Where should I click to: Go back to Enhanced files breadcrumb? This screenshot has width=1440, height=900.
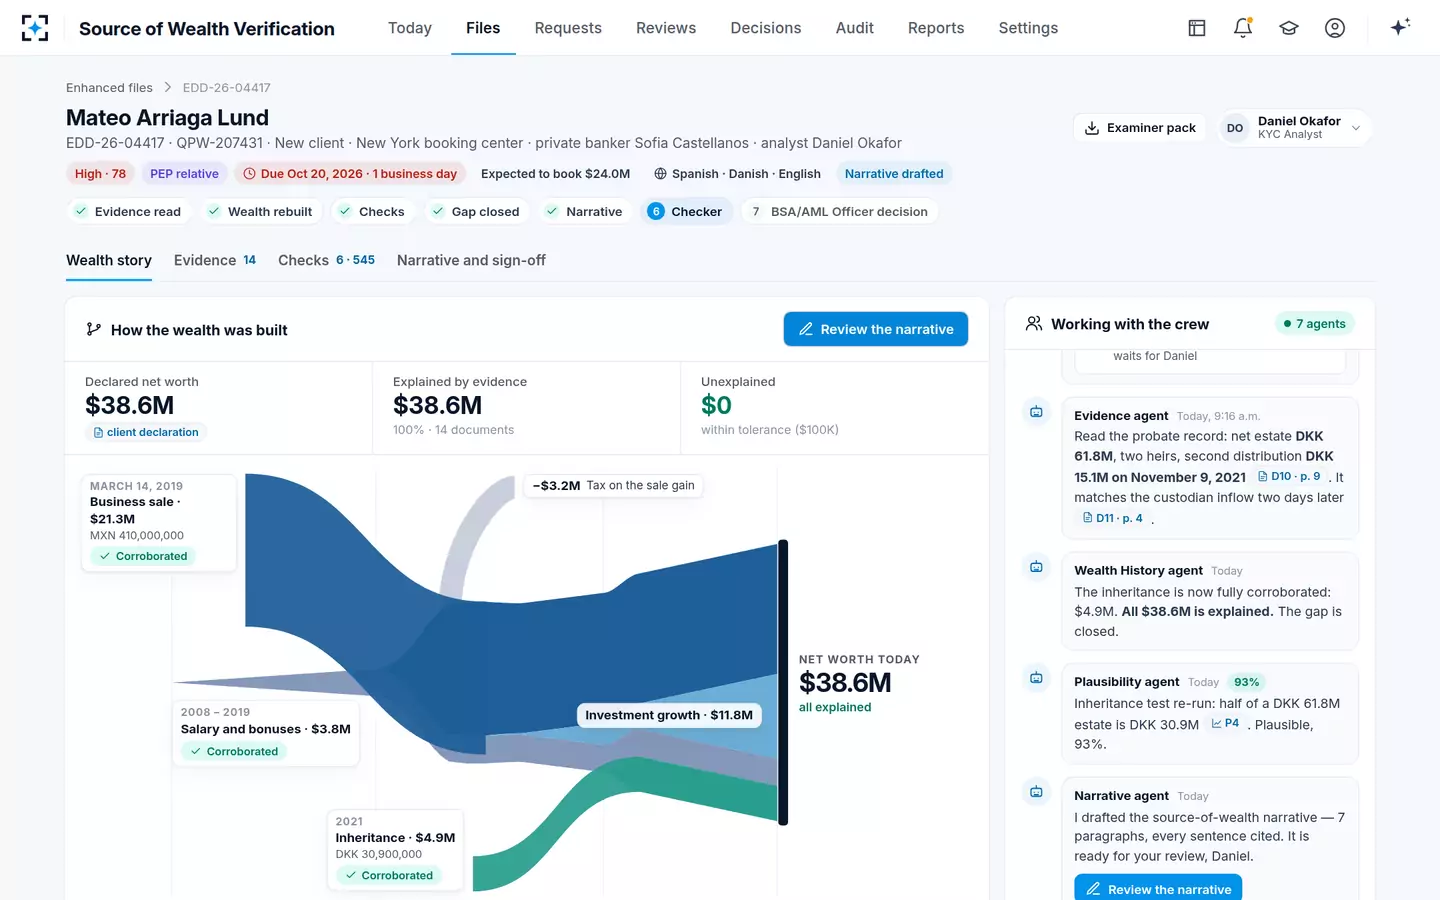[109, 88]
